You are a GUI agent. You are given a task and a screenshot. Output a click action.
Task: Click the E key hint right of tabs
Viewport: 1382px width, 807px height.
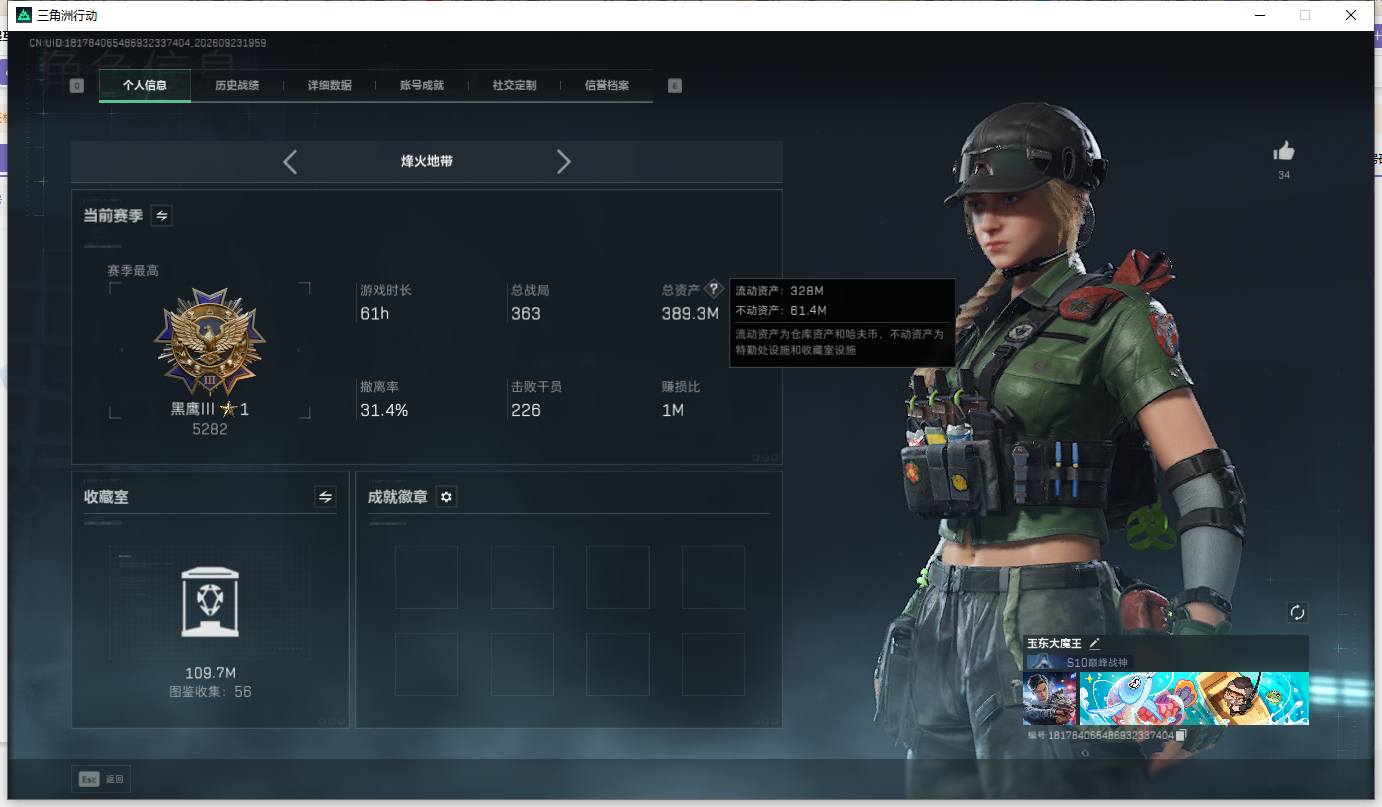click(x=675, y=86)
